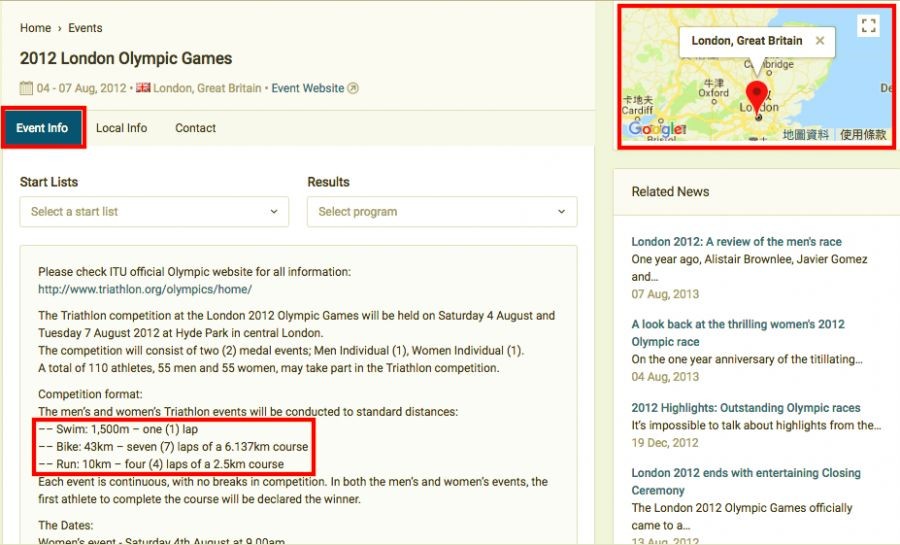This screenshot has width=900, height=545.
Task: Open news: thrilling women's 2012 Olympic race
Action: (x=738, y=333)
